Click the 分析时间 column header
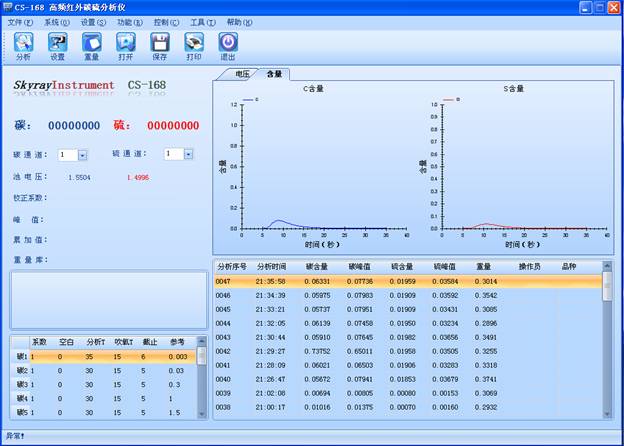Viewport: 624px width, 446px height. 271,267
